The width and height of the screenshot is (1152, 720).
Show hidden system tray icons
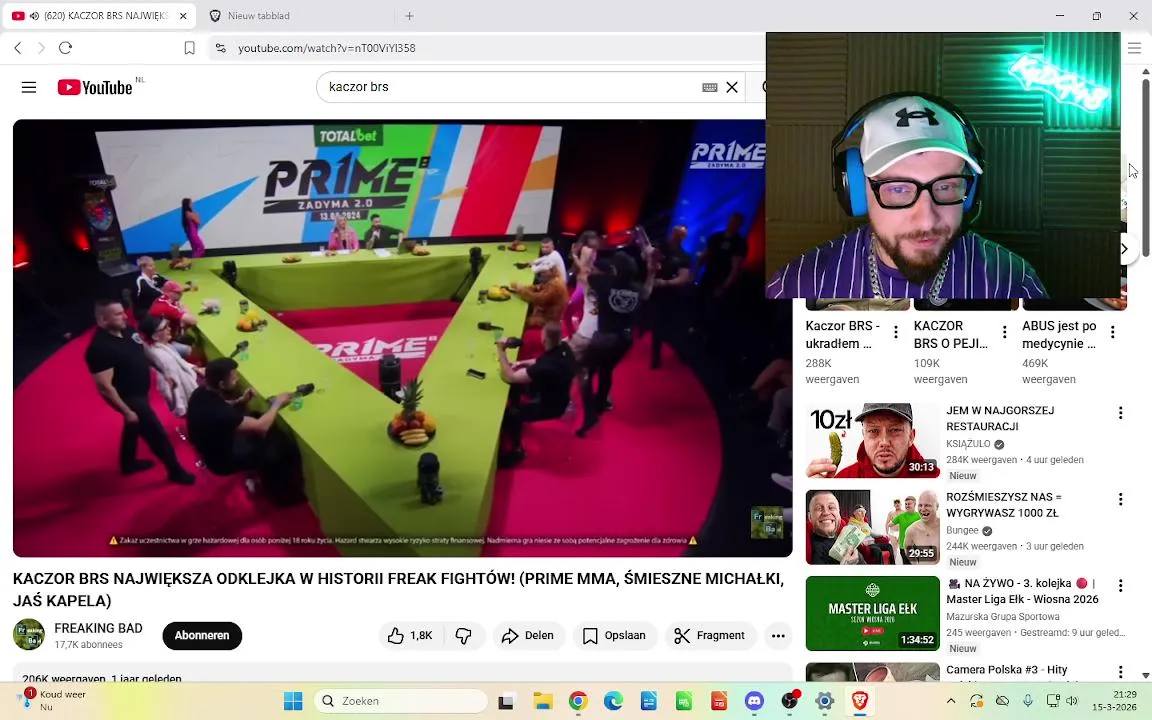pyautogui.click(x=951, y=701)
